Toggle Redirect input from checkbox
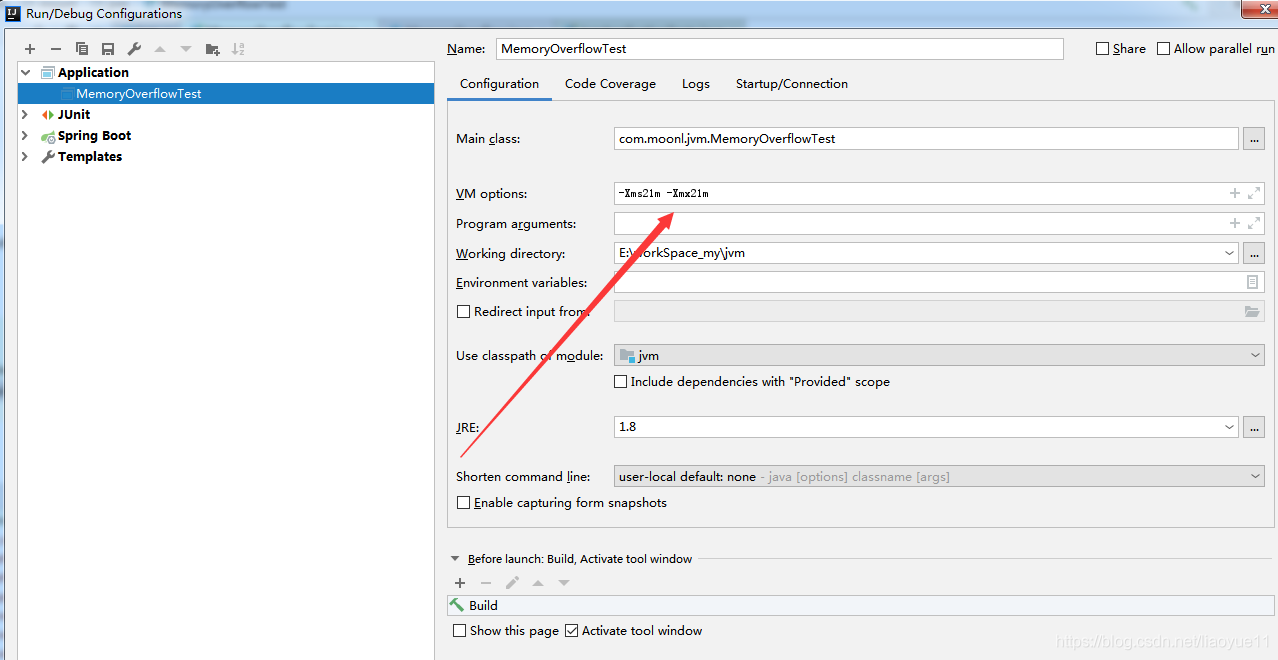This screenshot has height=660, width=1278. pyautogui.click(x=463, y=311)
